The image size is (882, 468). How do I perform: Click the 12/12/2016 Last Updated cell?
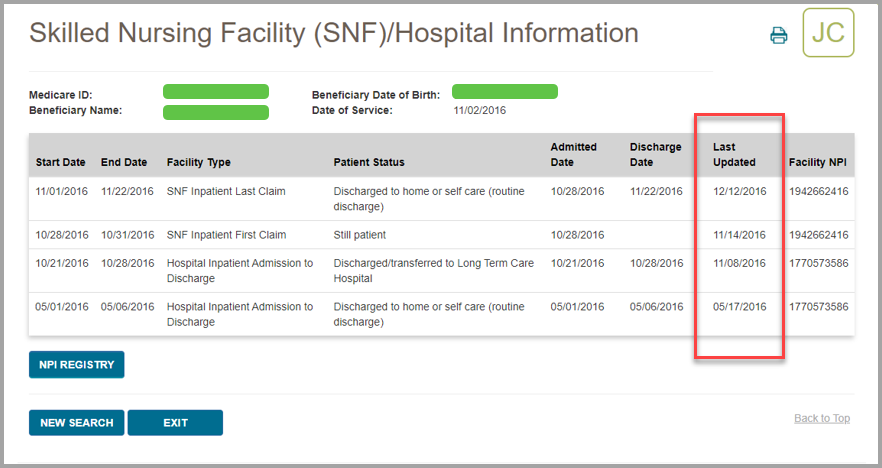pos(740,191)
